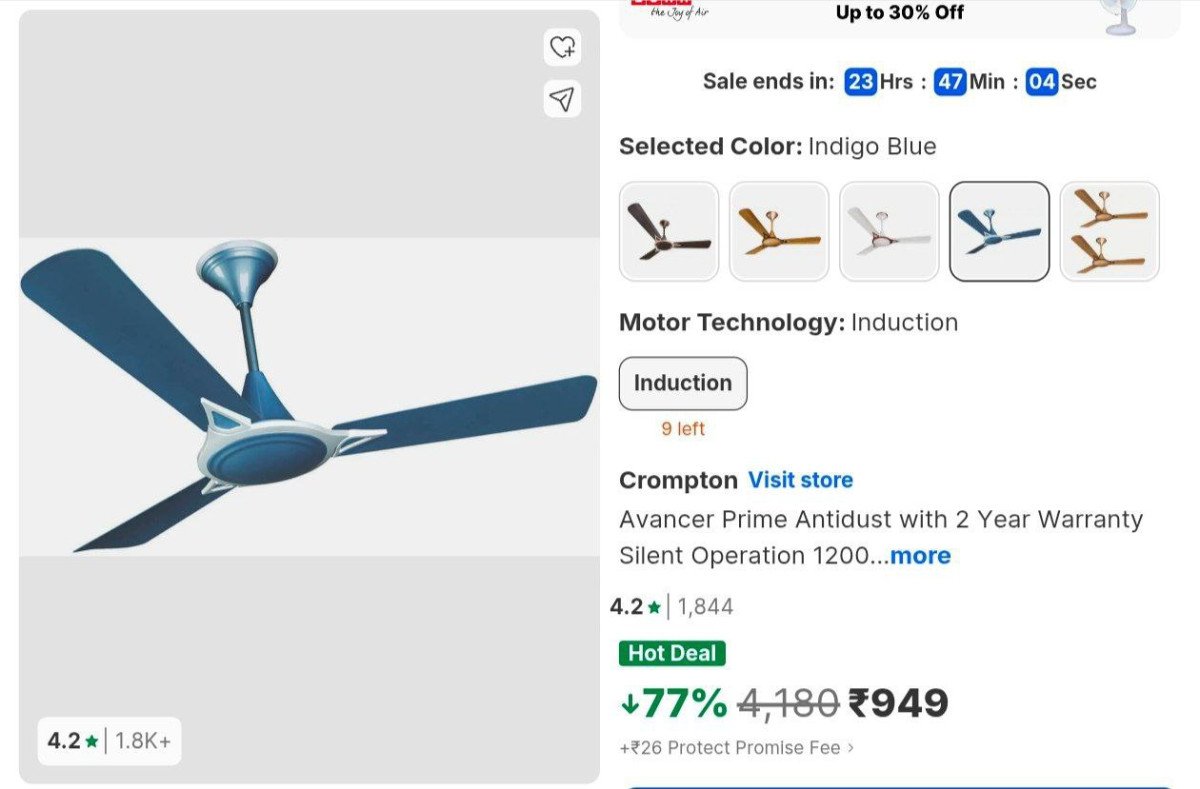Select the brown fan color option

tap(668, 231)
